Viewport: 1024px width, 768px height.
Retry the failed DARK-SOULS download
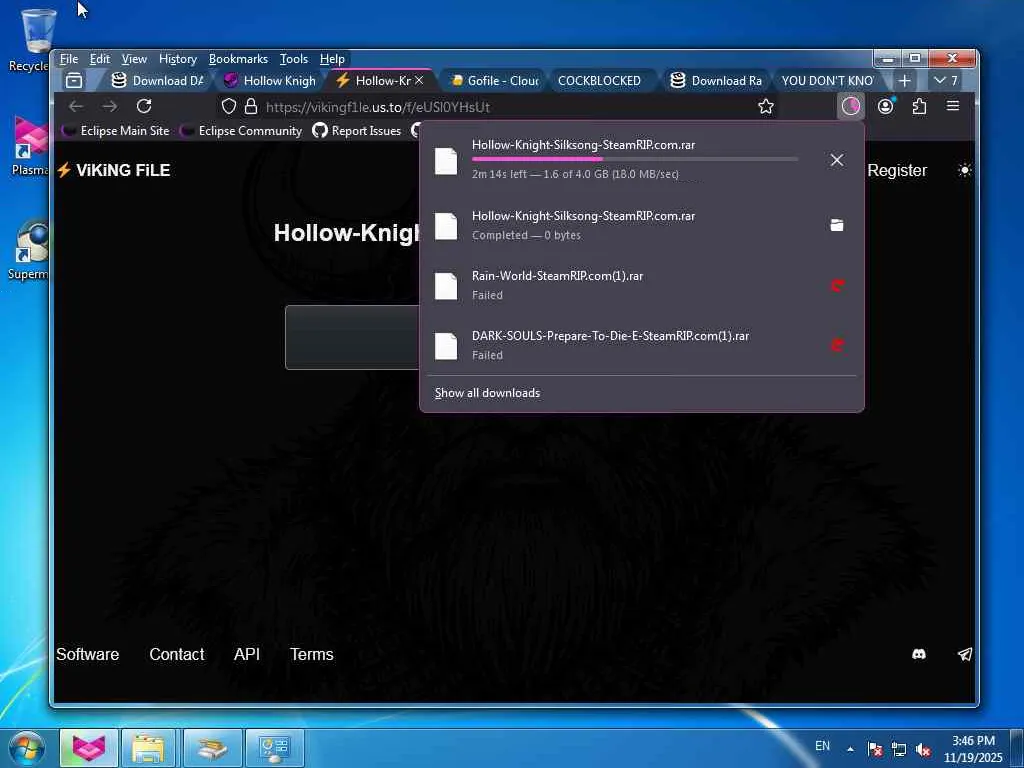point(837,345)
